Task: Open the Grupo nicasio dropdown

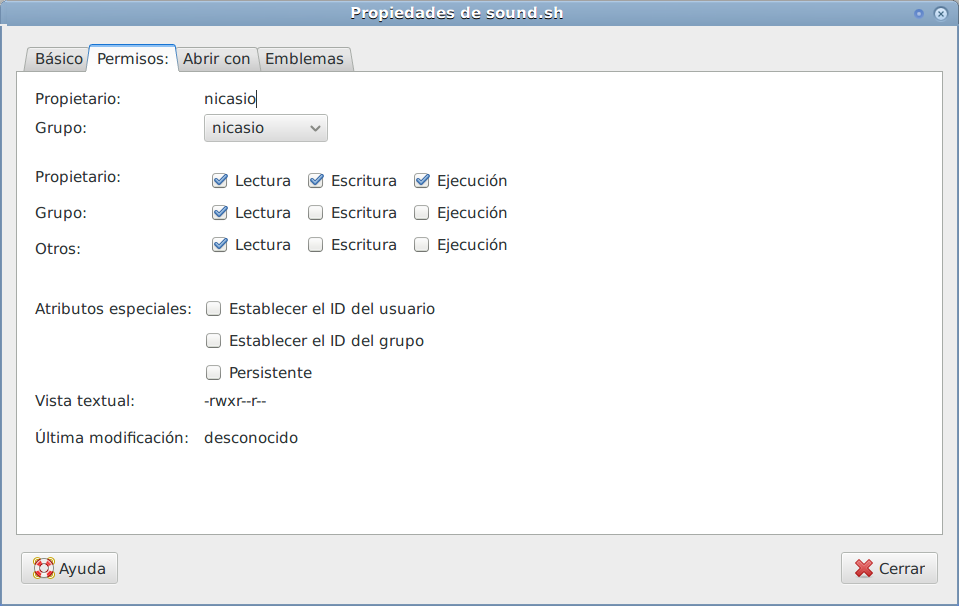Action: [265, 128]
